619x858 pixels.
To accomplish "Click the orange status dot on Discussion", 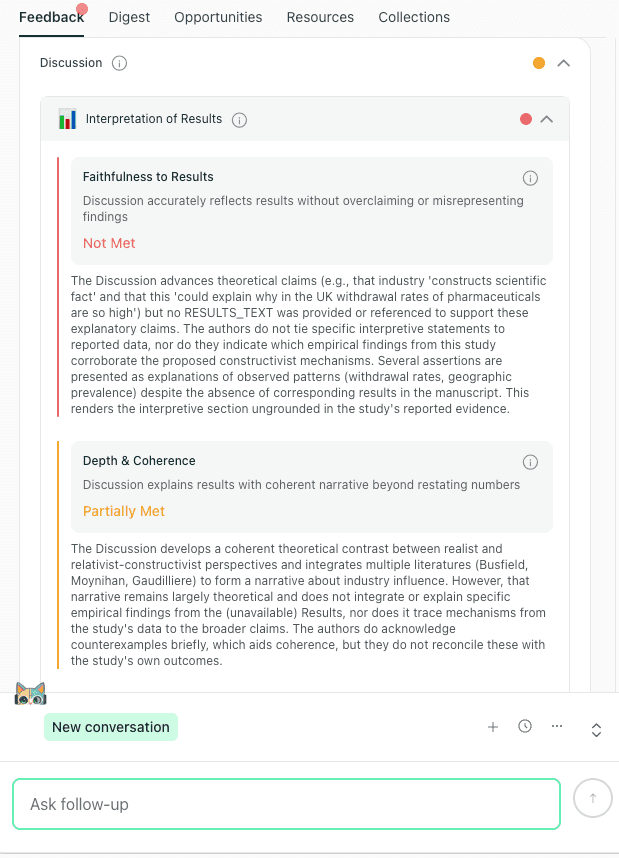I will tap(539, 63).
